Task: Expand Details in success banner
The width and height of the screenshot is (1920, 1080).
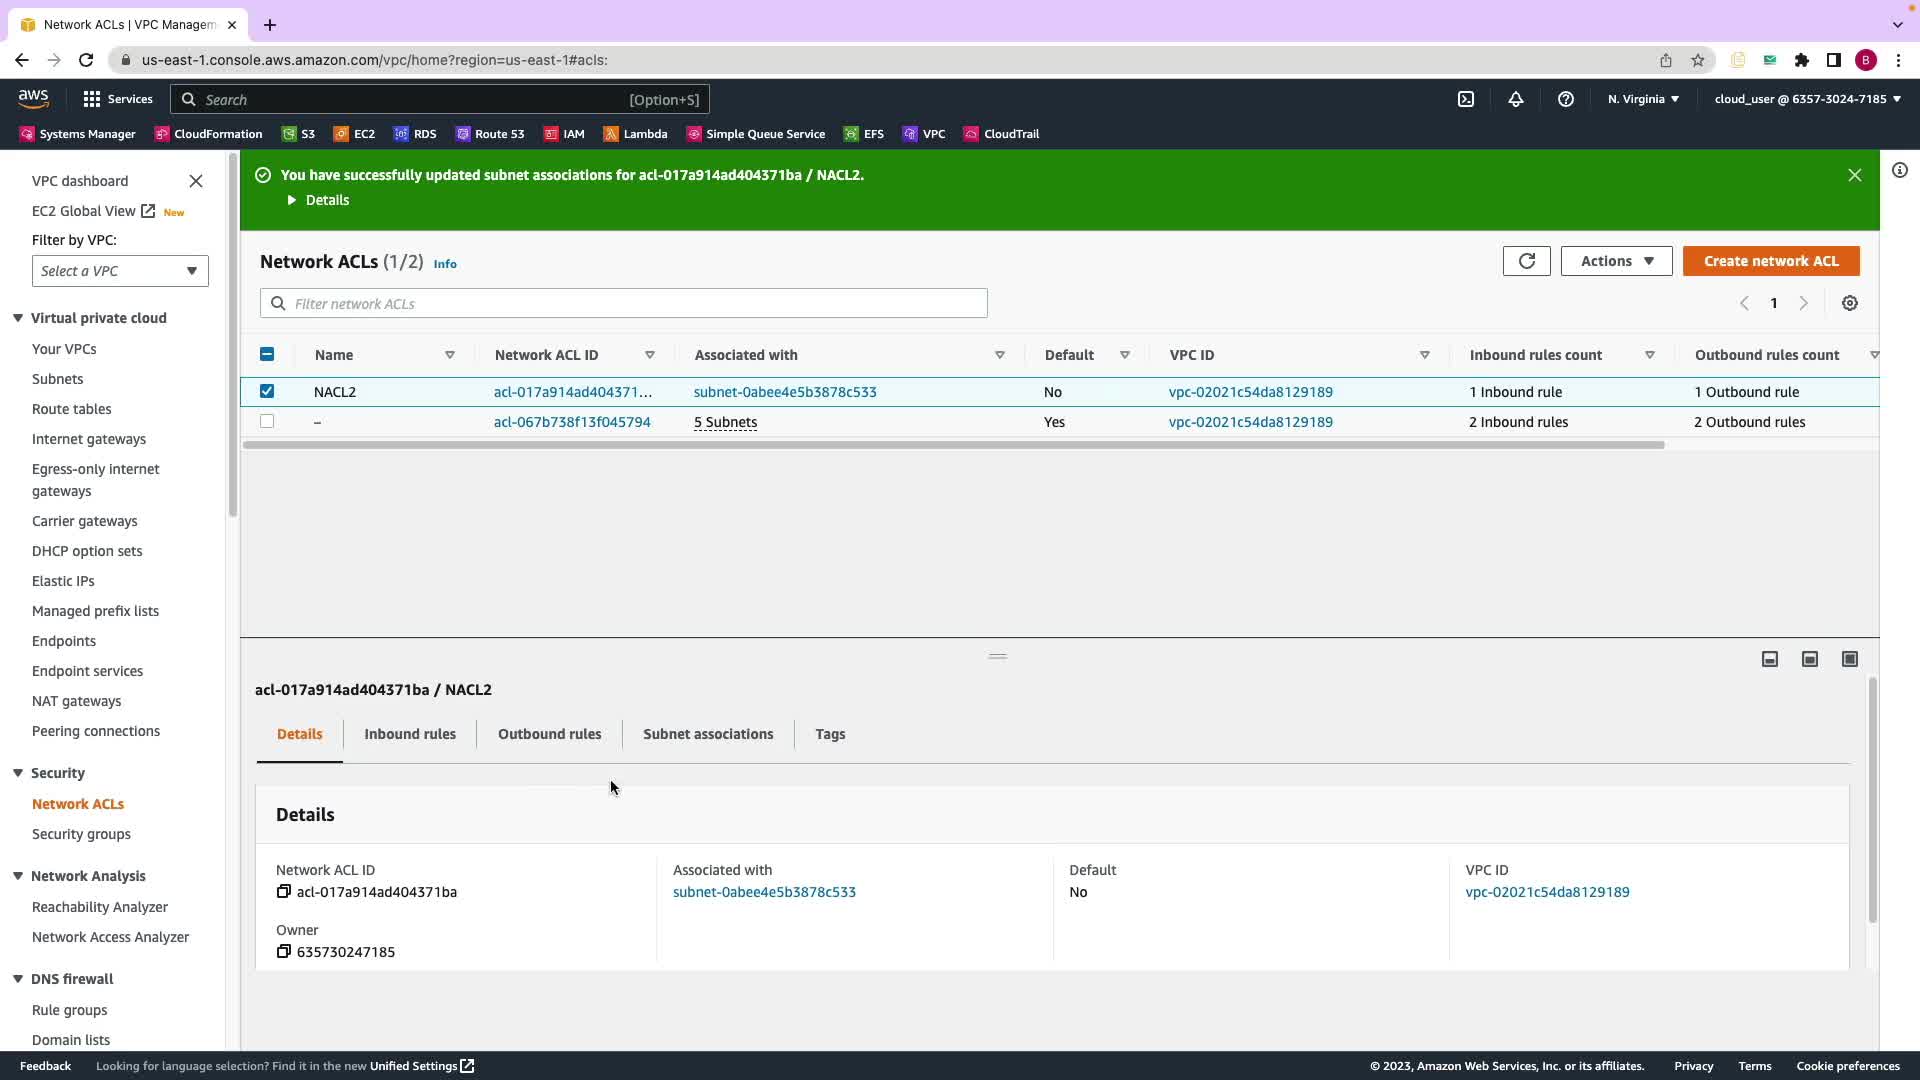Action: point(318,200)
